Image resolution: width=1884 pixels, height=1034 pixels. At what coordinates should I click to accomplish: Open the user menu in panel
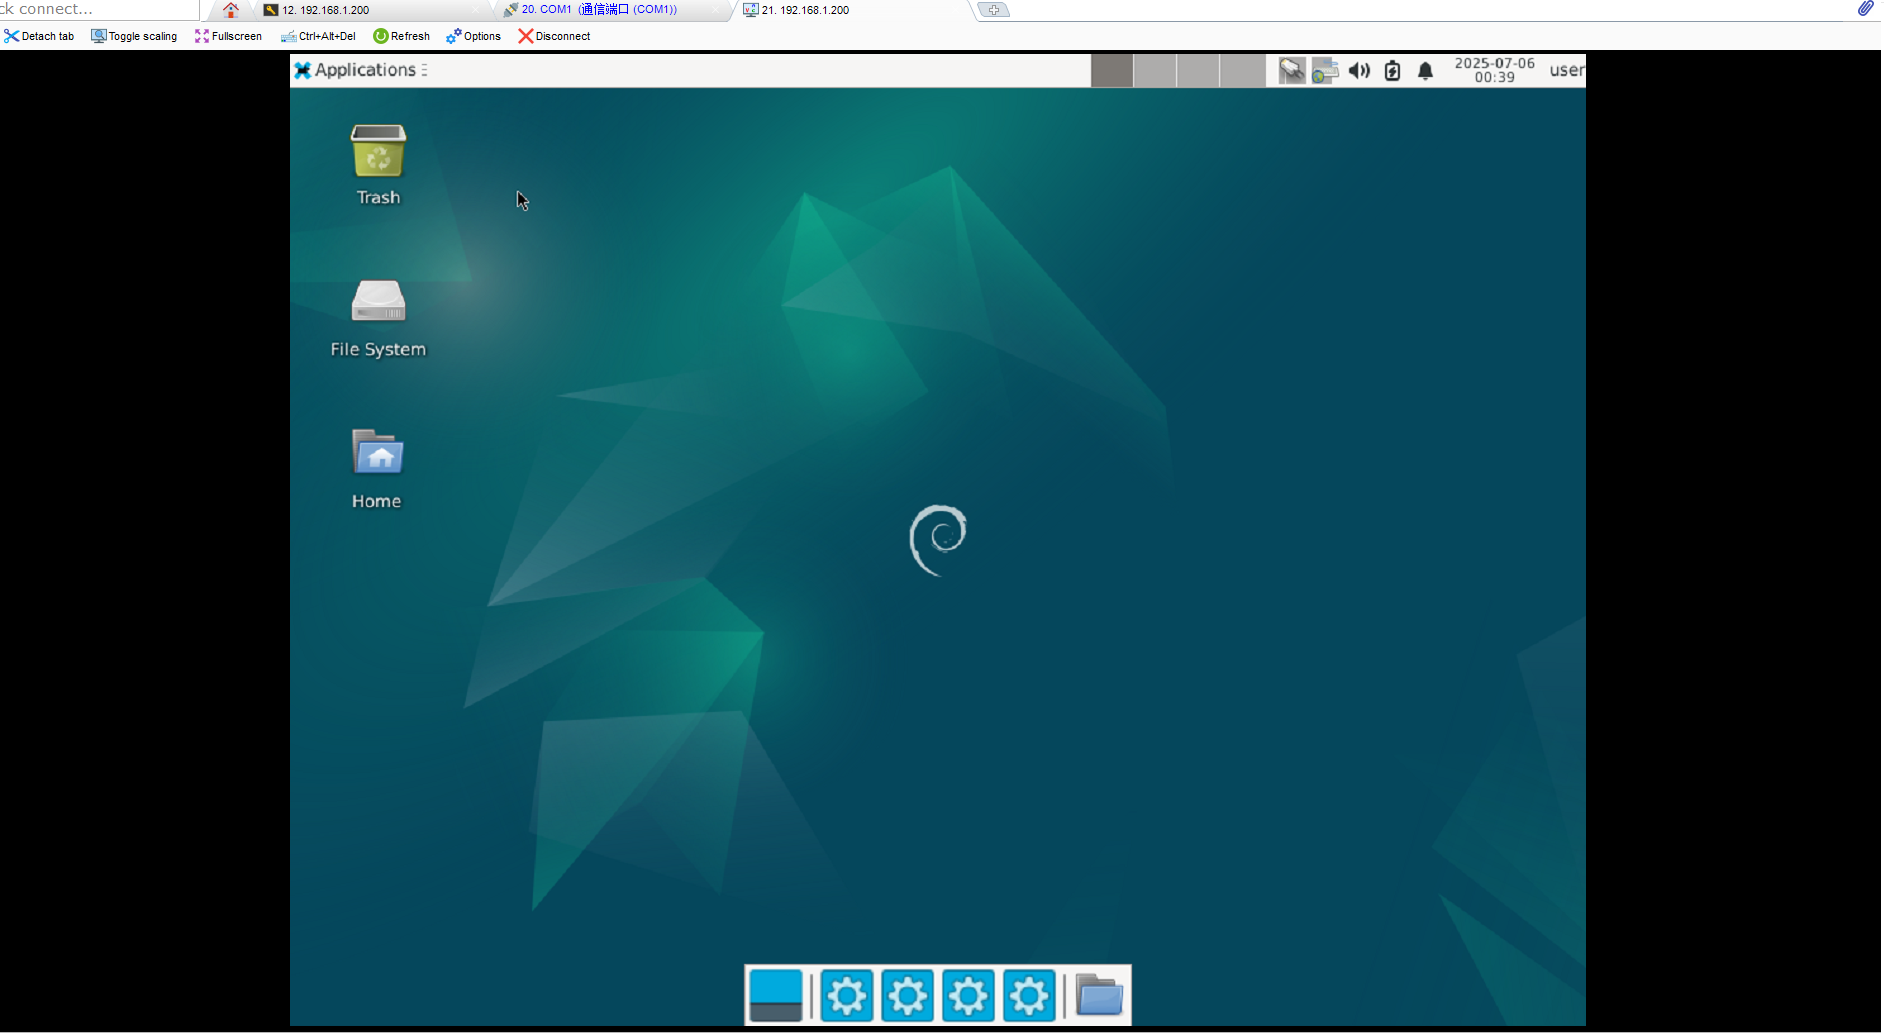pos(1567,70)
